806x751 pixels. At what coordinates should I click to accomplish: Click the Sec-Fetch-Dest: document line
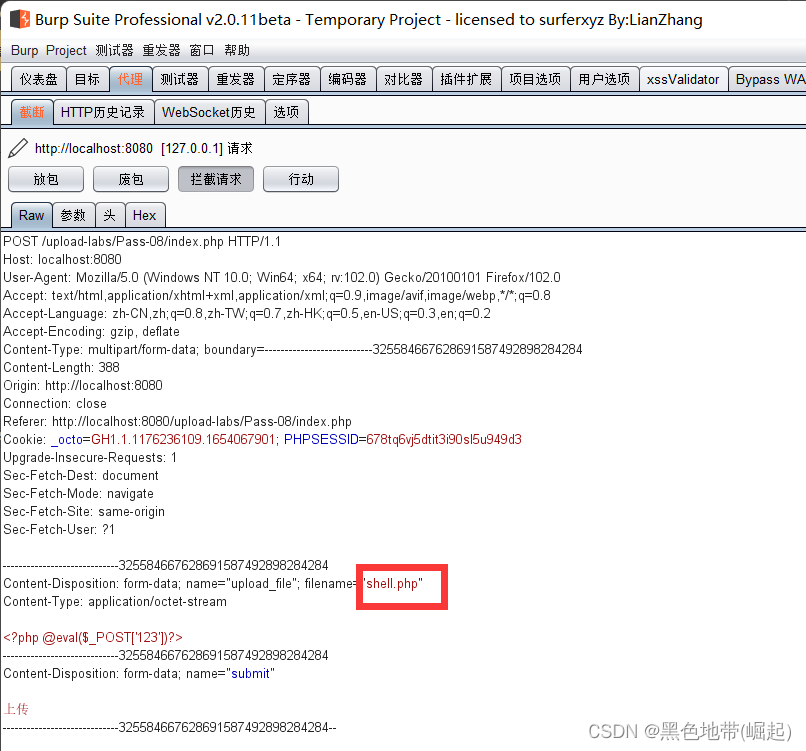tap(81, 475)
